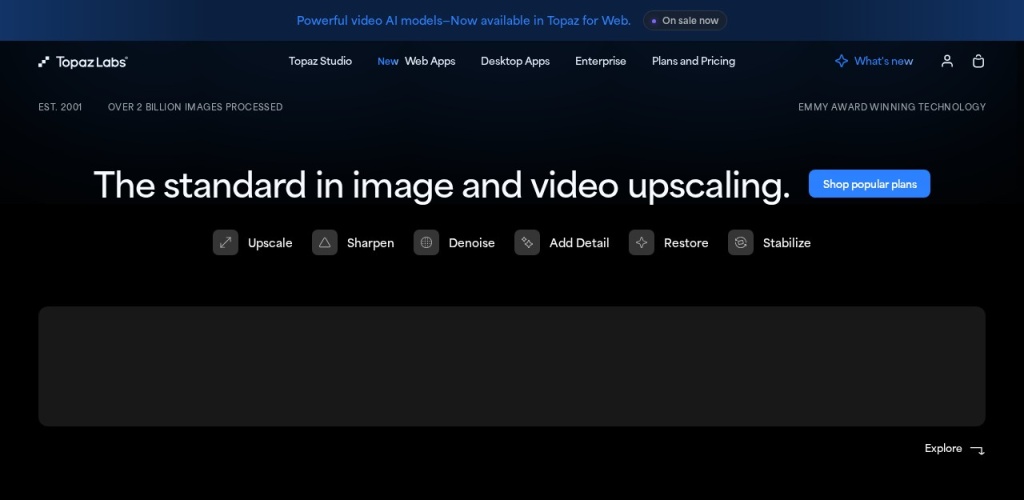Click 'EMMY AWARD WINNING TECHNOLOGY' text
Viewport: 1024px width, 500px height.
(x=892, y=107)
